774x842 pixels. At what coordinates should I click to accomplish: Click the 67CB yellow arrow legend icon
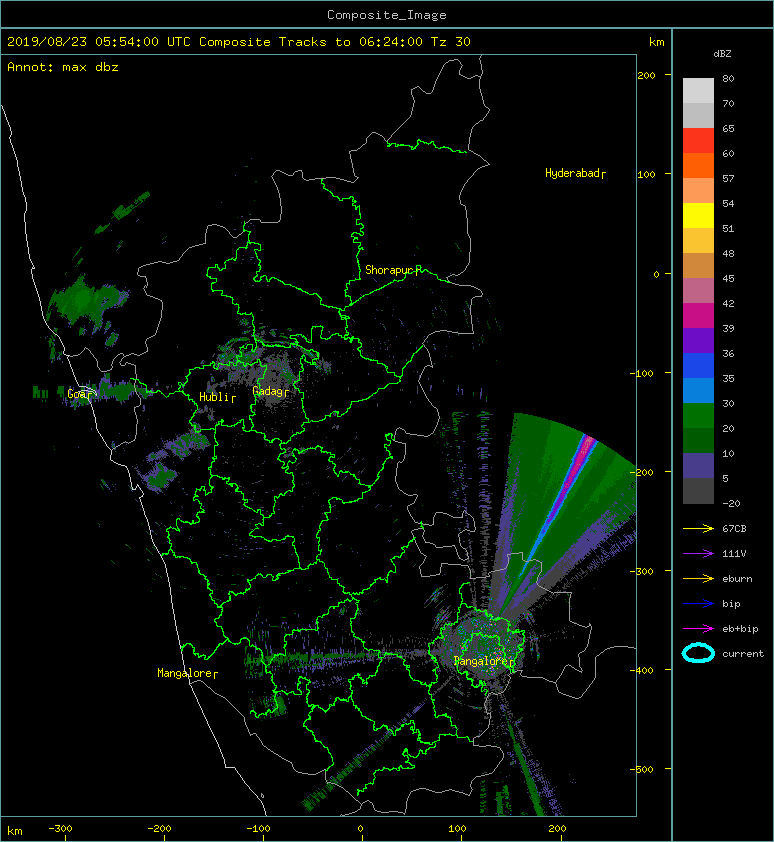coord(698,528)
